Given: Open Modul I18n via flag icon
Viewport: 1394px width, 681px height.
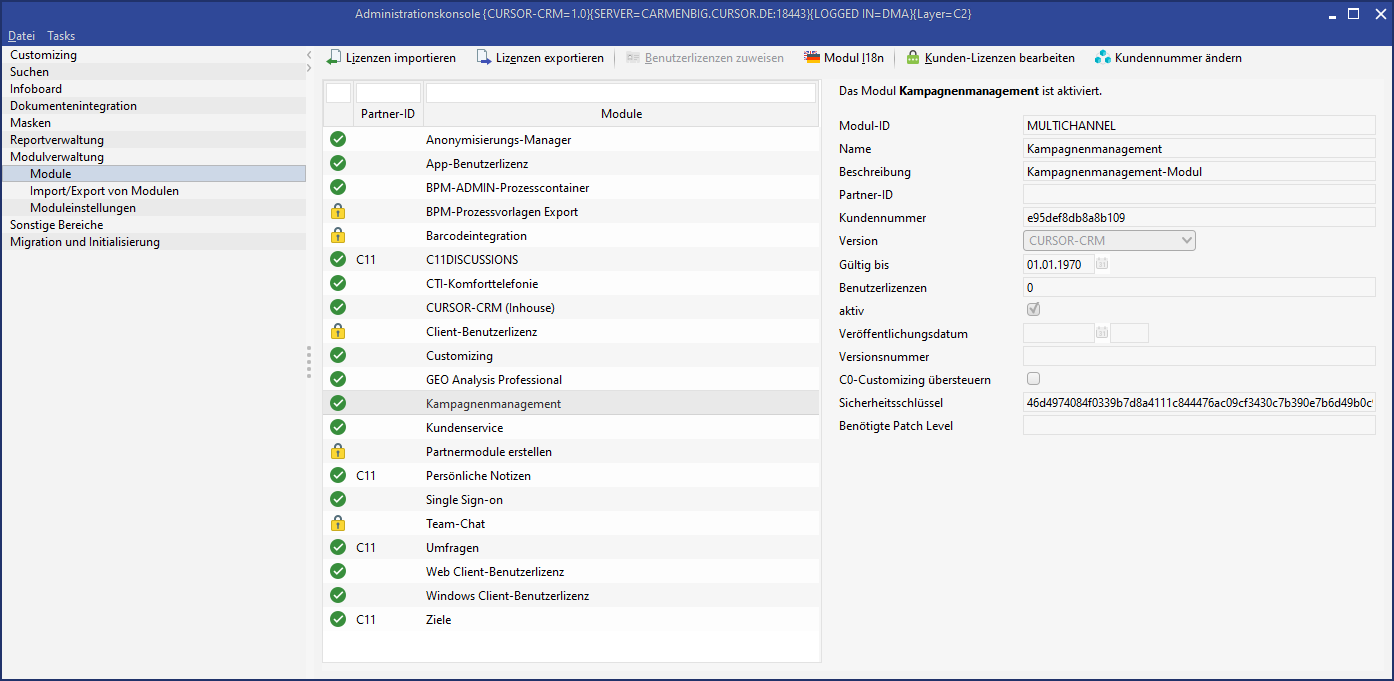Looking at the screenshot, I should tap(812, 58).
